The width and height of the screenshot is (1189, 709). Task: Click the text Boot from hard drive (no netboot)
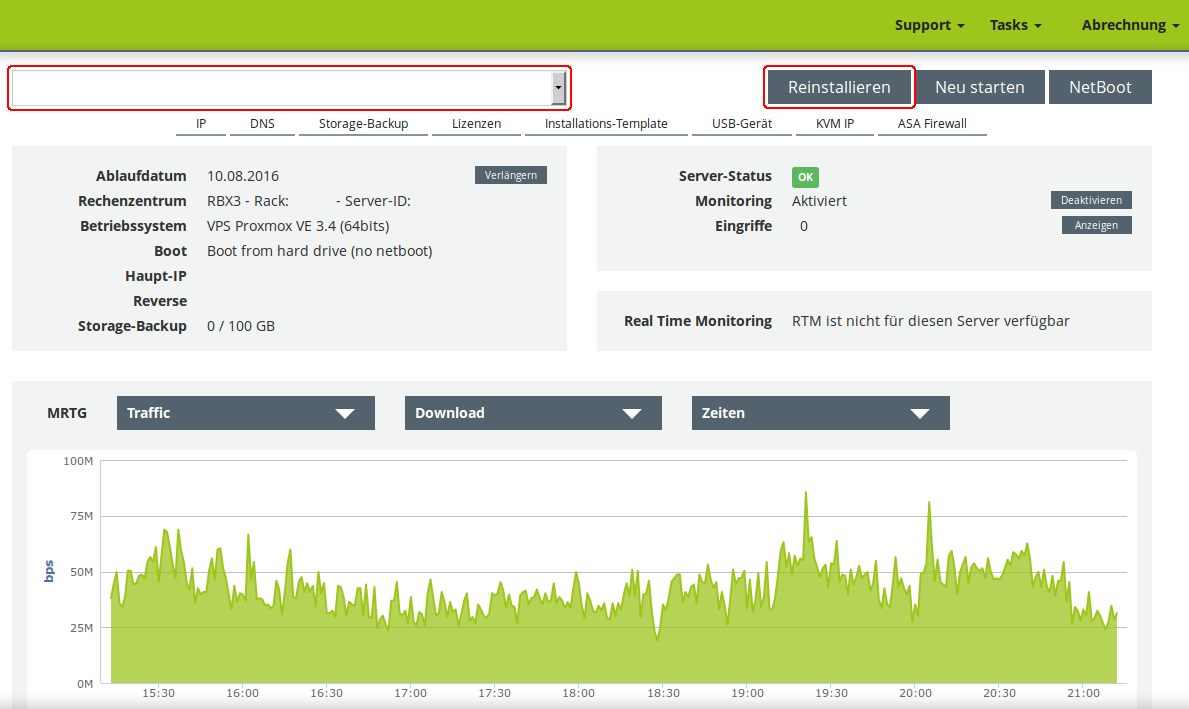pos(319,251)
